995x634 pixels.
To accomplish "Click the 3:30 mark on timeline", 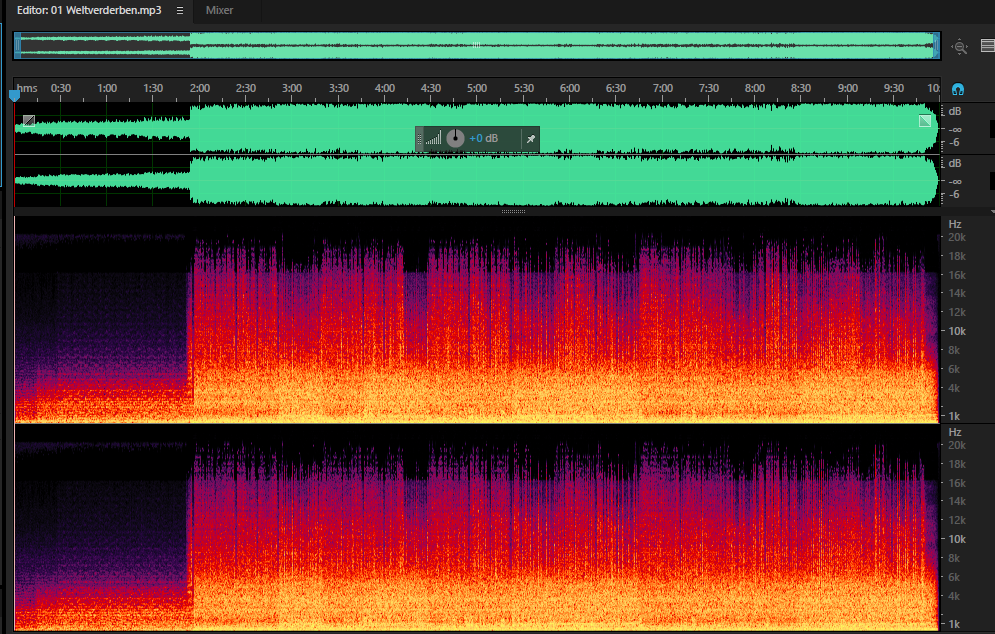I will point(338,88).
